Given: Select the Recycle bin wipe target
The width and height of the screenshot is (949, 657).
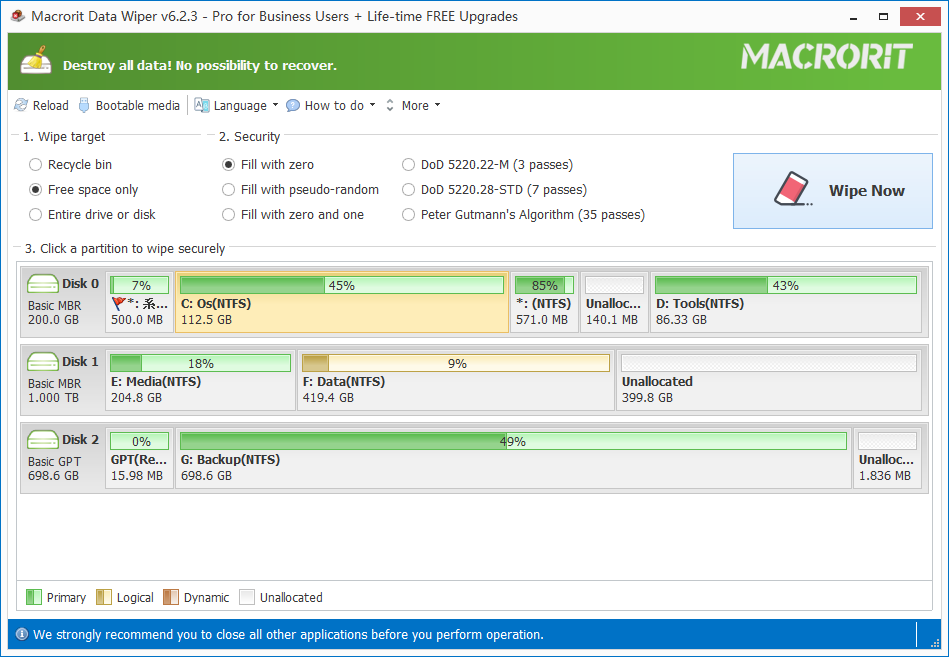Looking at the screenshot, I should 36,165.
